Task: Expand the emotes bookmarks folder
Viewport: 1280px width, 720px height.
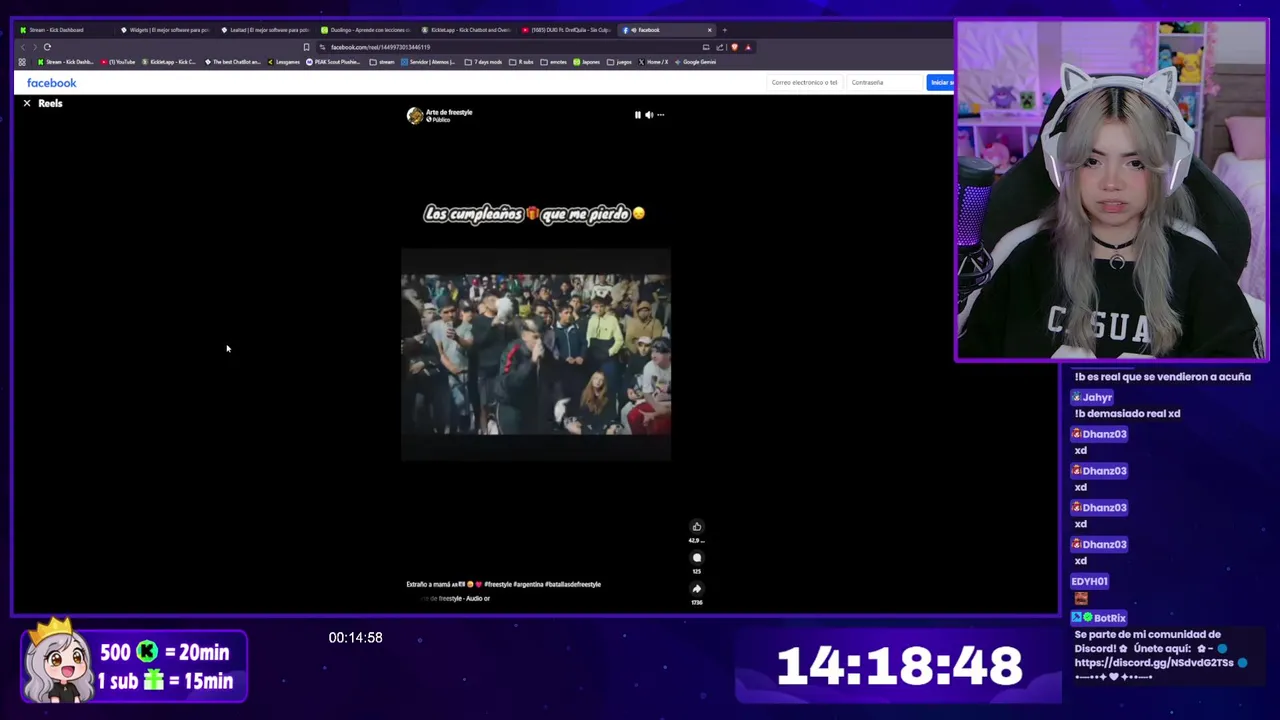Action: [554, 62]
